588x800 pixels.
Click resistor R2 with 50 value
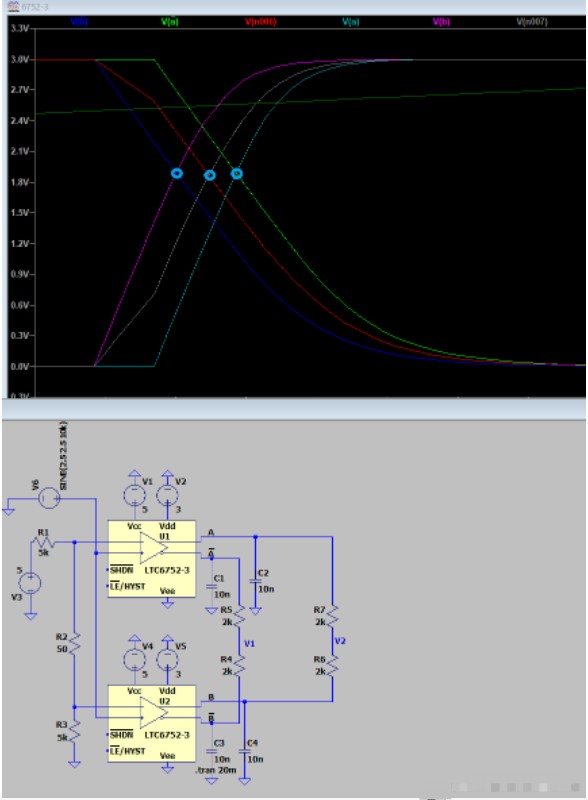coord(75,644)
